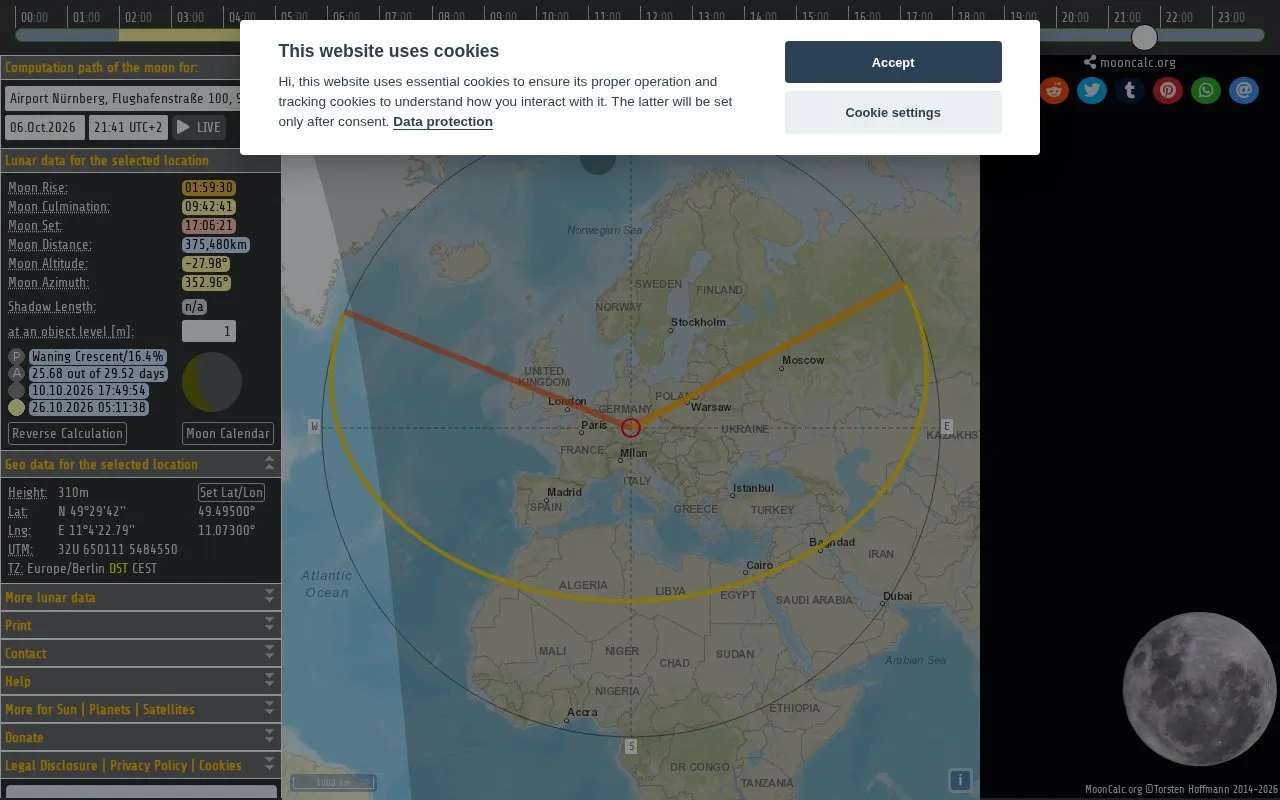The height and width of the screenshot is (800, 1280).
Task: Open the Data protection link
Action: pos(443,122)
